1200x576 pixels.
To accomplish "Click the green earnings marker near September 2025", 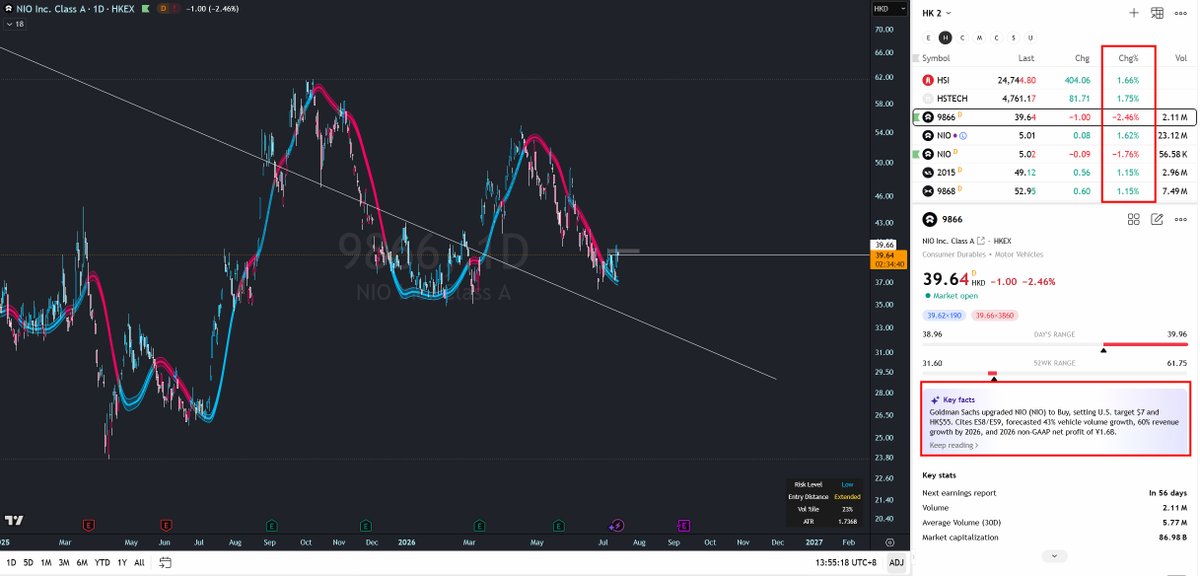I will (272, 524).
